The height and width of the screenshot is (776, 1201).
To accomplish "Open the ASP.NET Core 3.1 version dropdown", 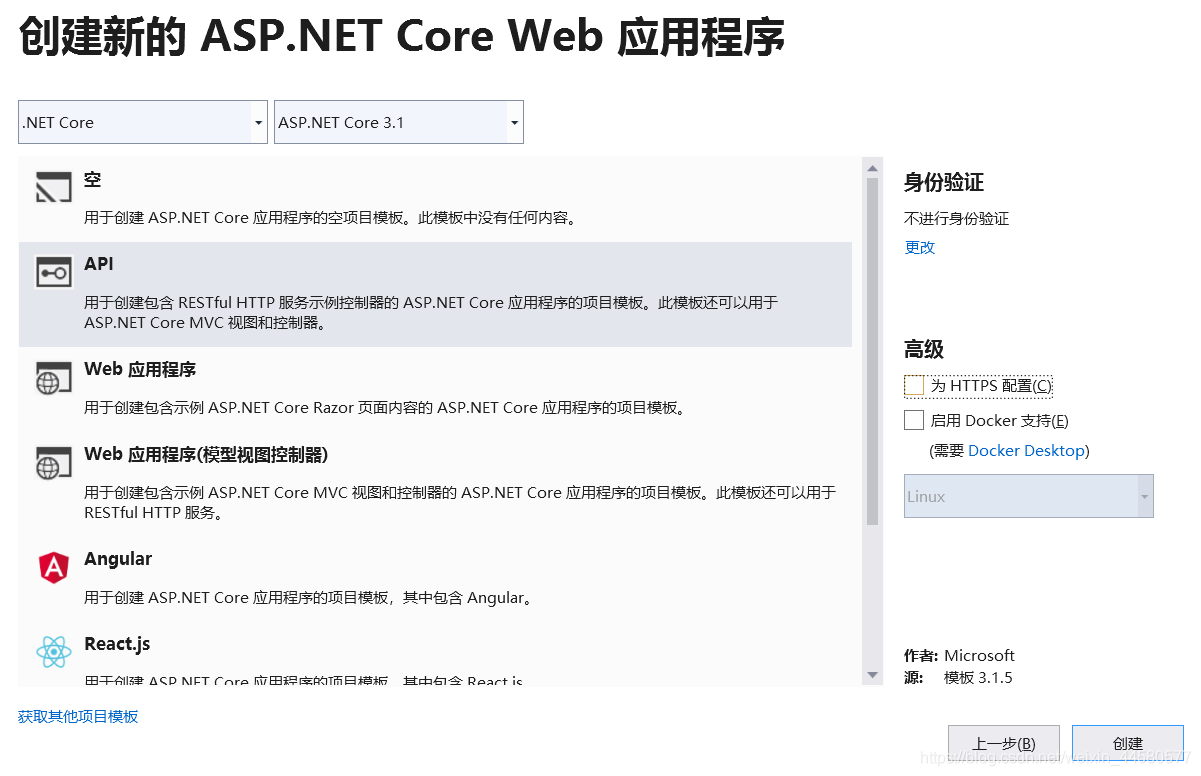I will pyautogui.click(x=399, y=122).
